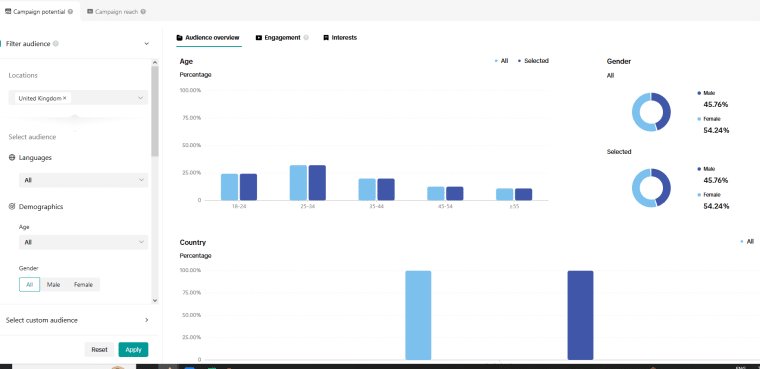Click the Locations label
Image resolution: width=760 pixels, height=369 pixels.
coord(23,76)
